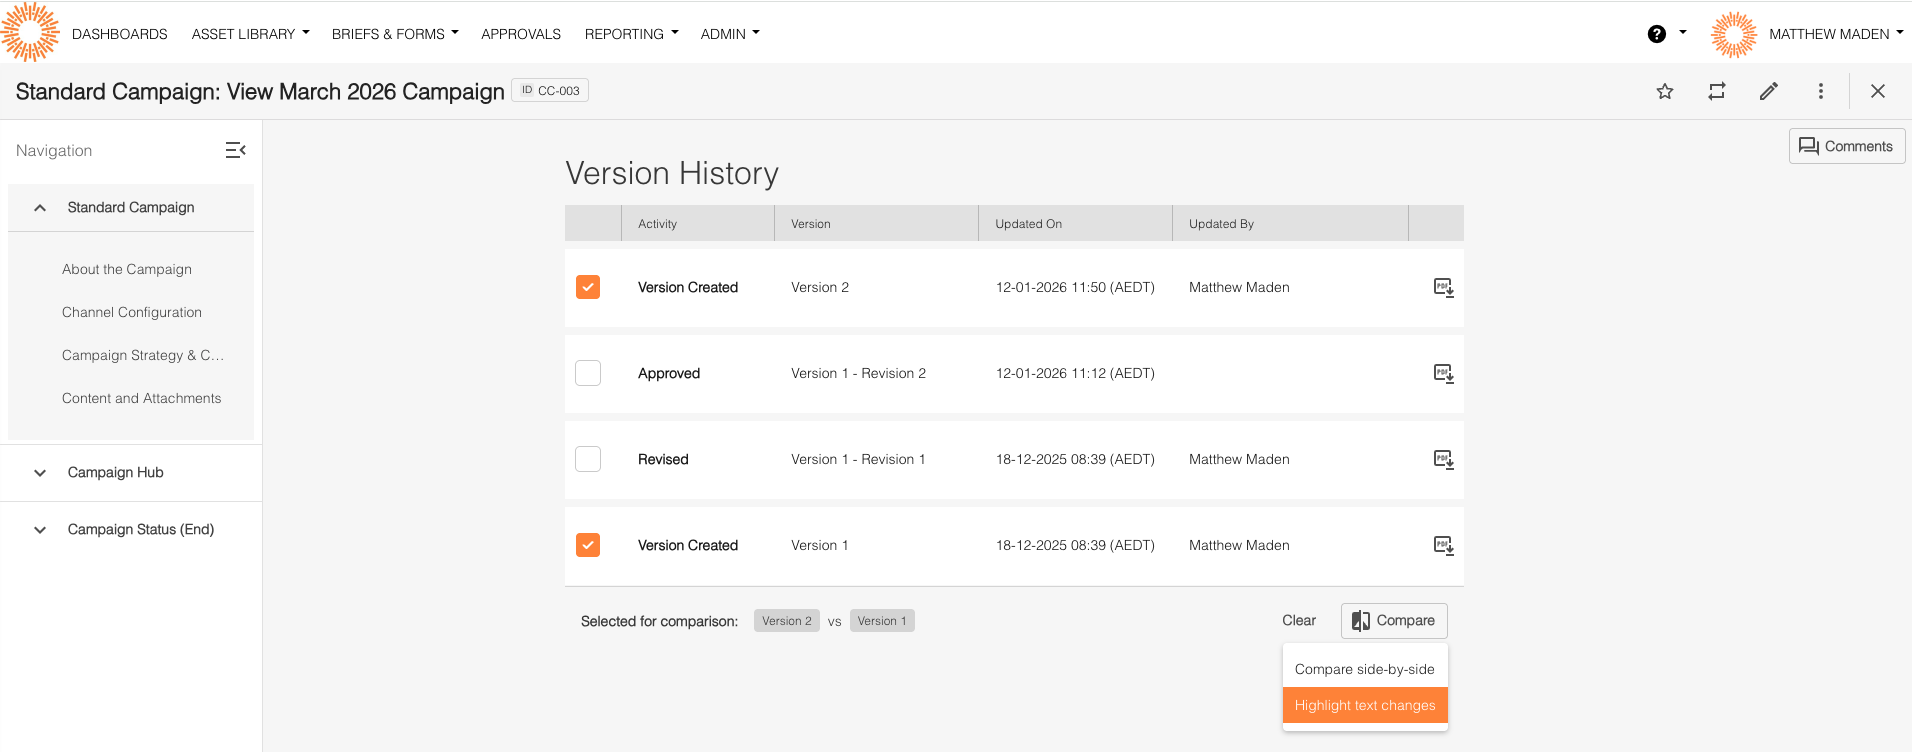Open the three-dot more options menu

[1821, 92]
